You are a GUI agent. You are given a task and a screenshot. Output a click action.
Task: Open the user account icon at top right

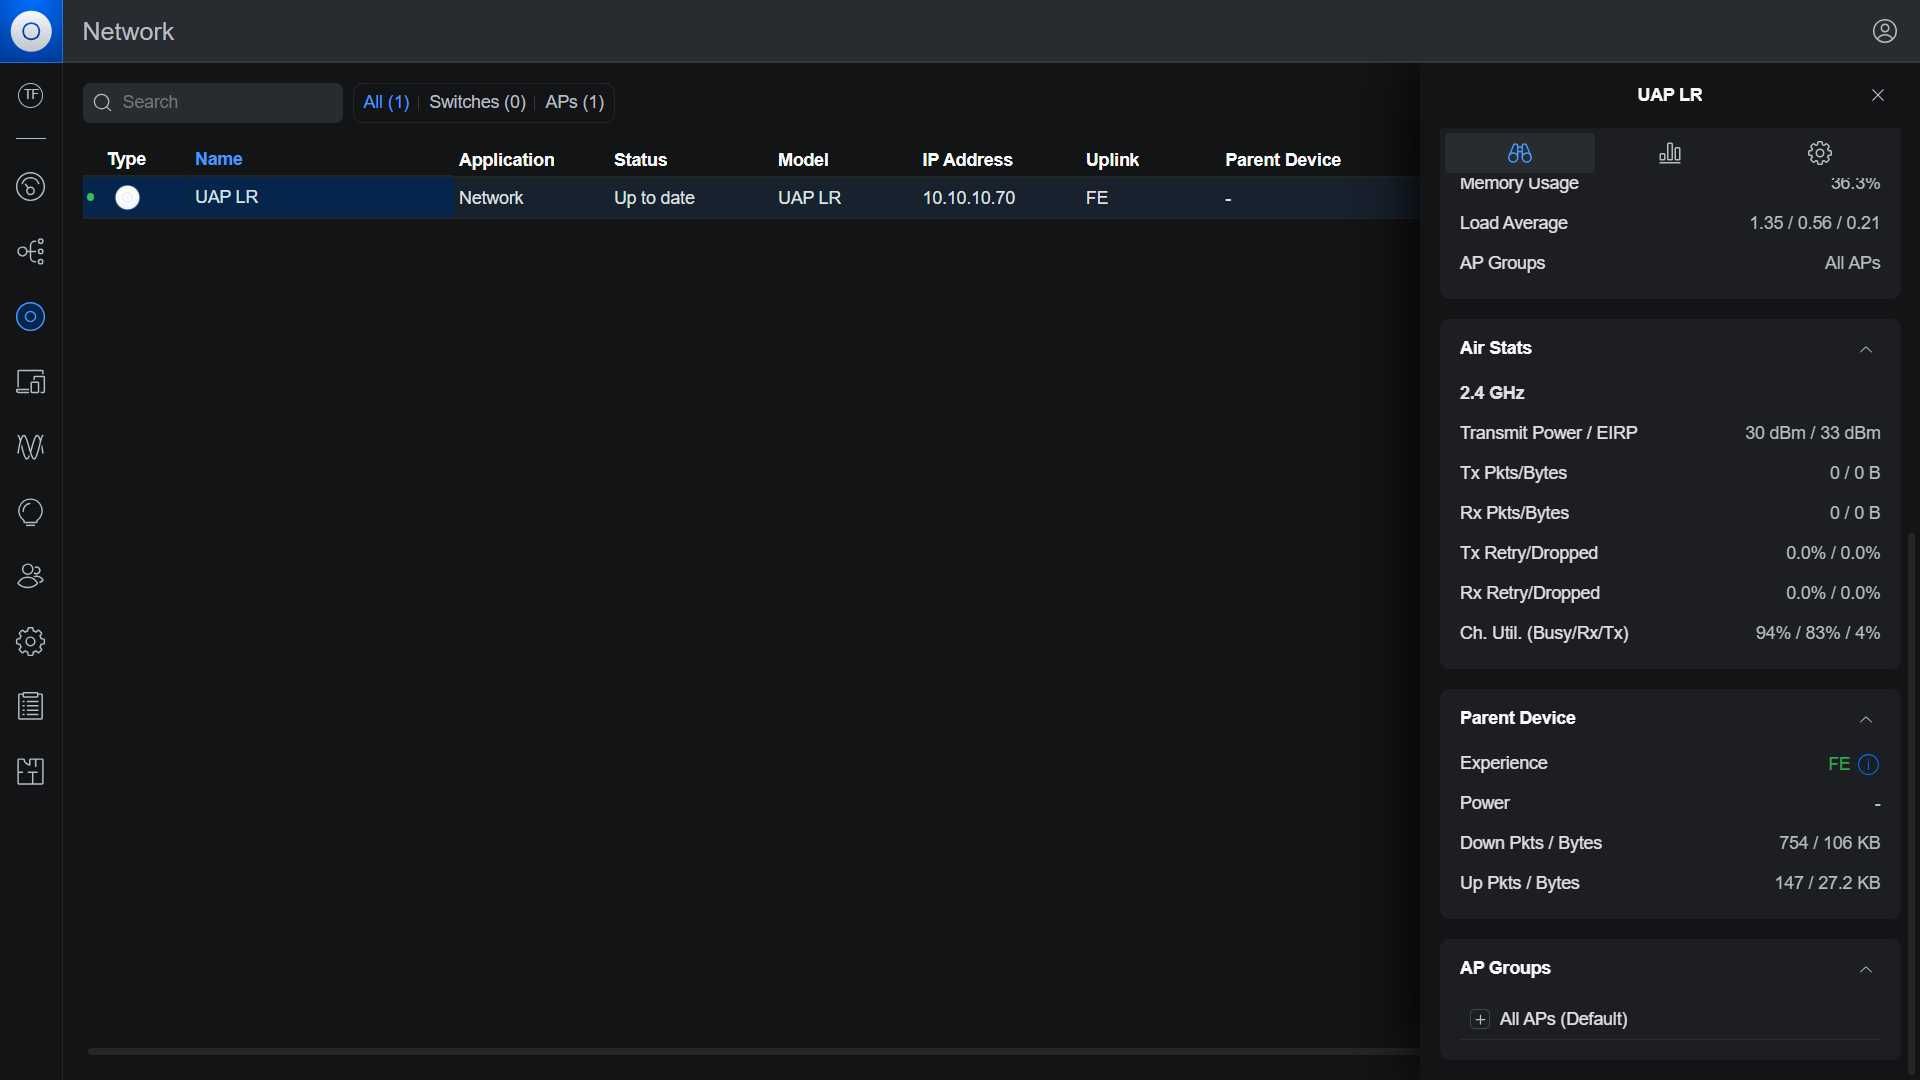point(1885,32)
